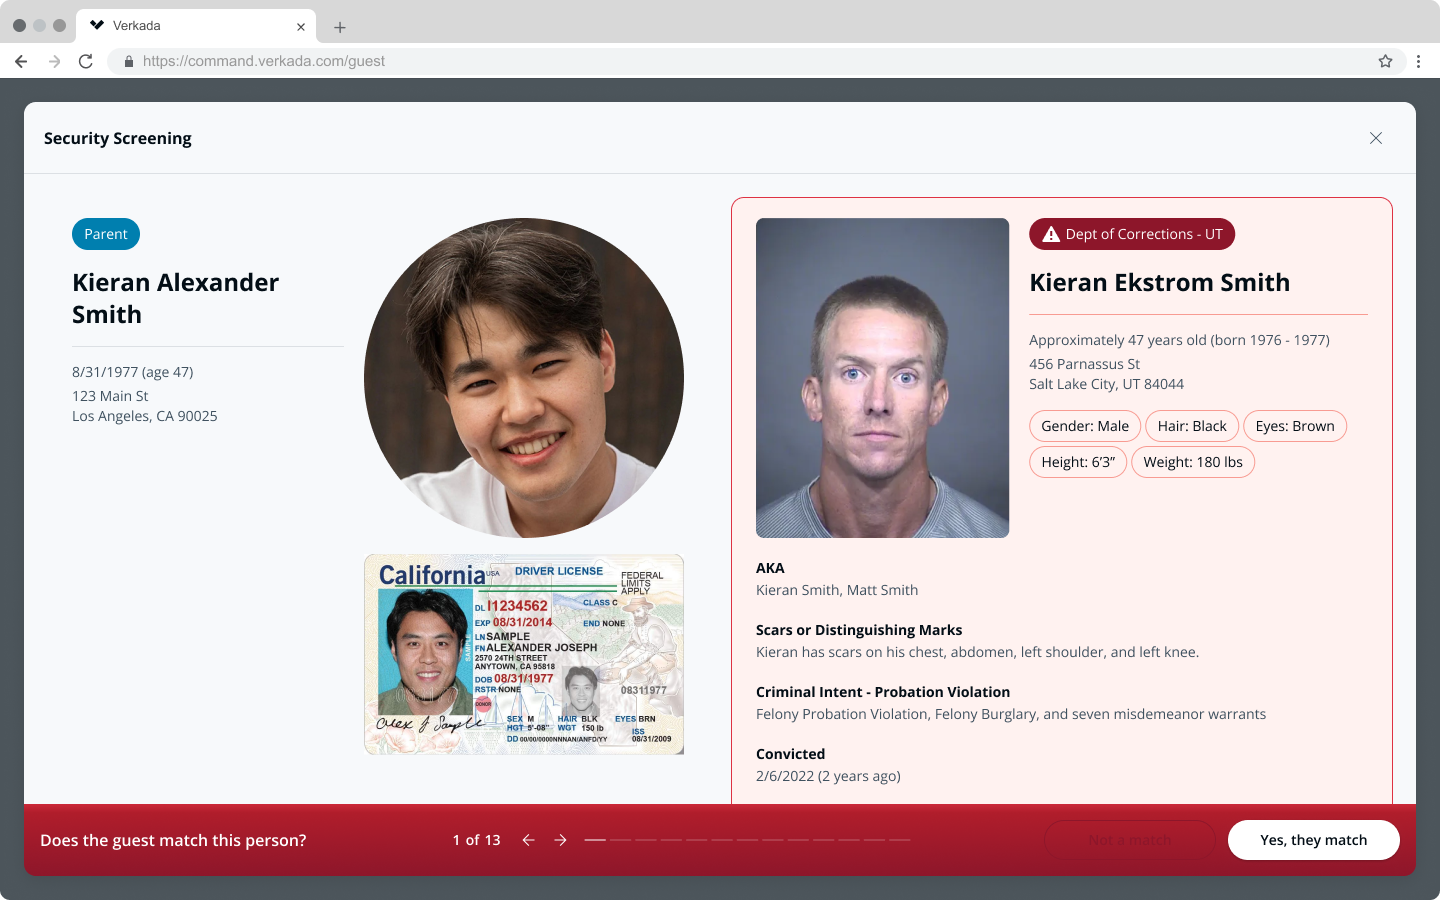Image resolution: width=1440 pixels, height=900 pixels.
Task: Click the padlock site info icon
Action: point(129,61)
